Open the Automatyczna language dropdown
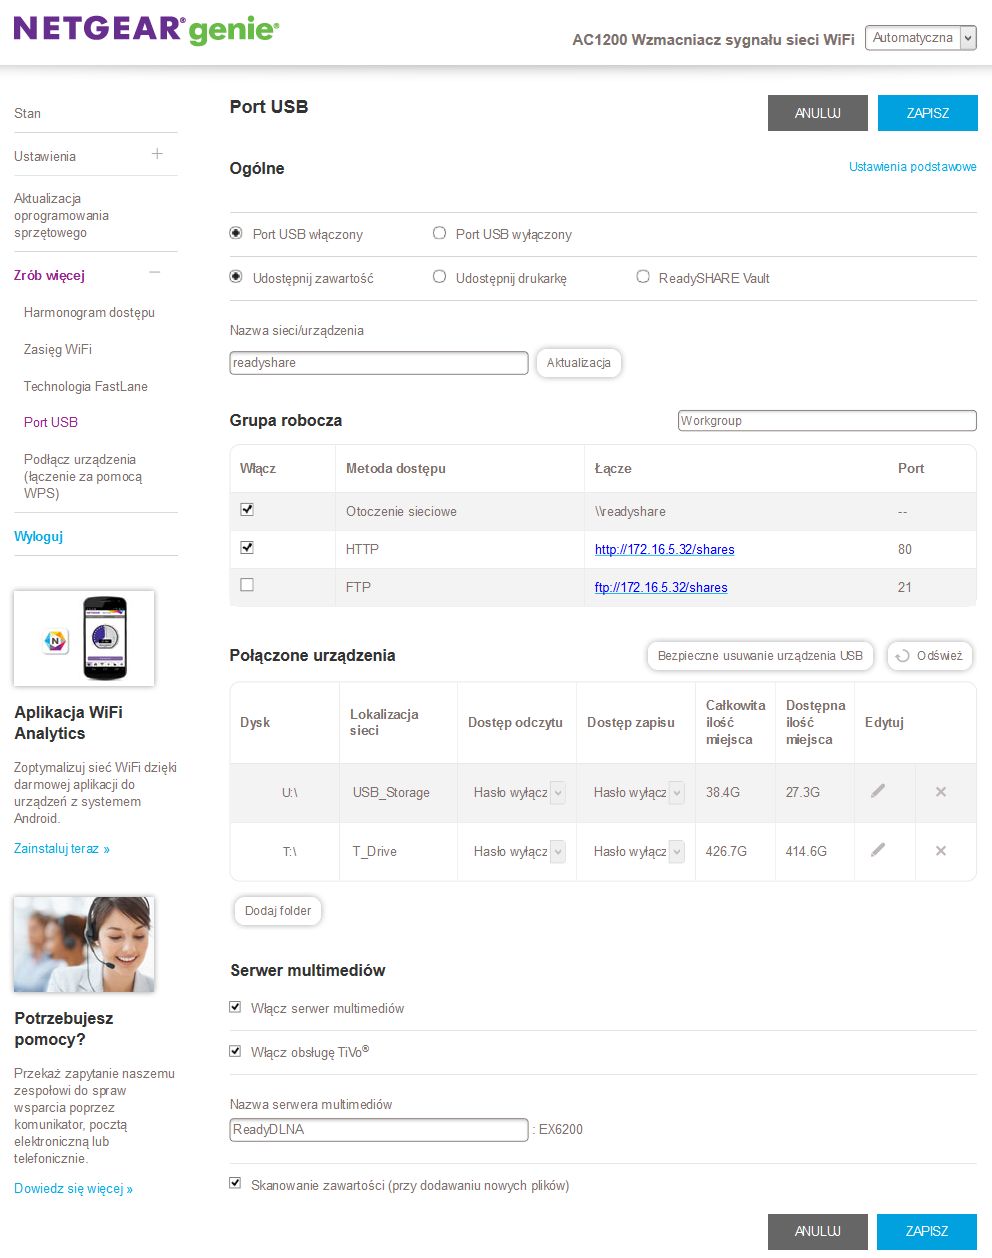This screenshot has width=992, height=1258. coord(920,38)
